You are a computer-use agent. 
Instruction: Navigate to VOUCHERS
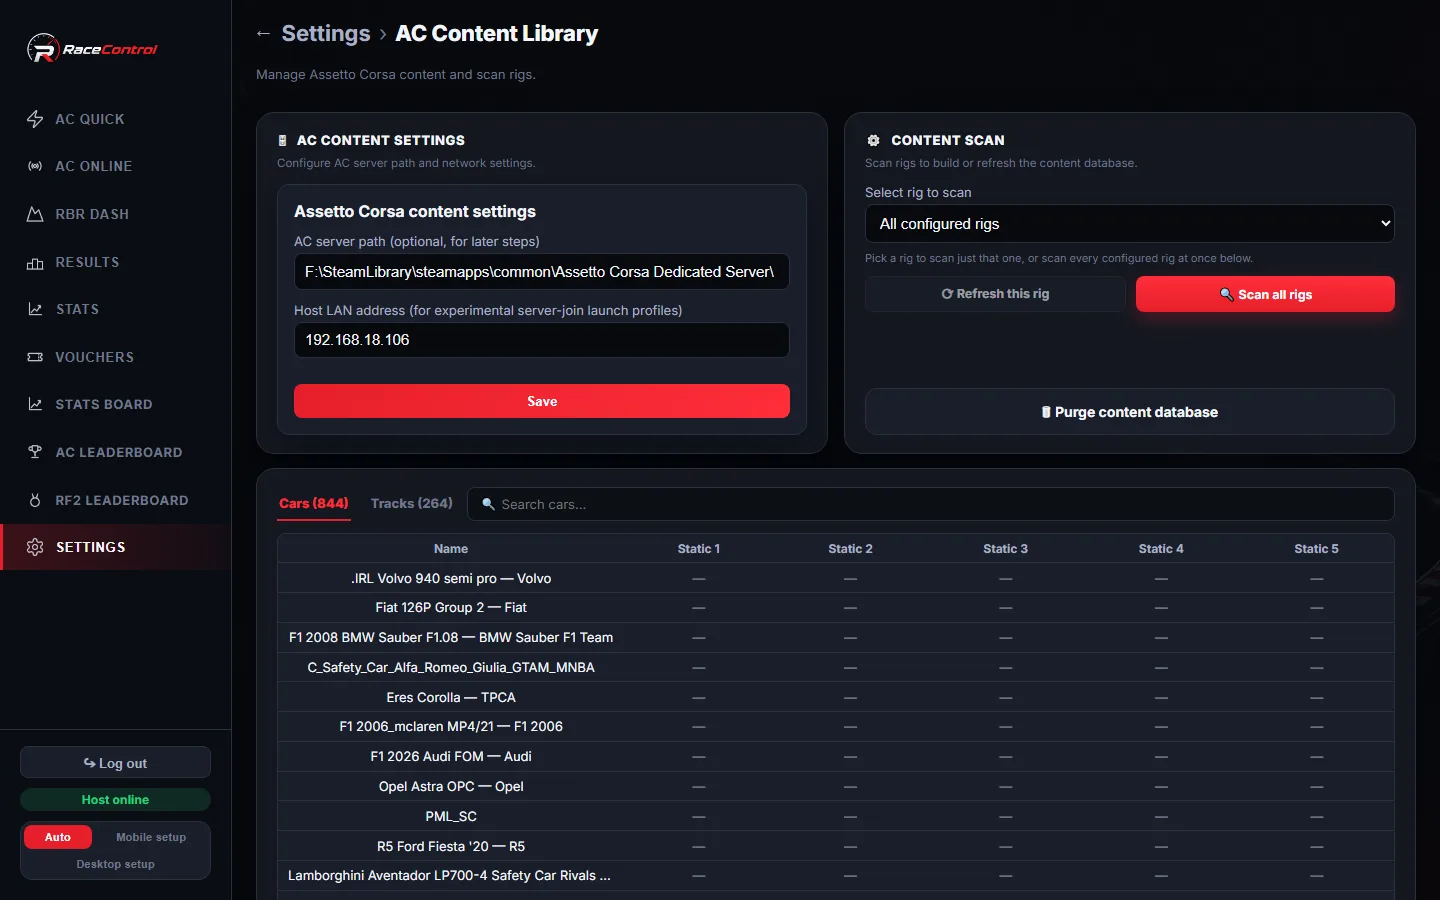click(x=116, y=357)
